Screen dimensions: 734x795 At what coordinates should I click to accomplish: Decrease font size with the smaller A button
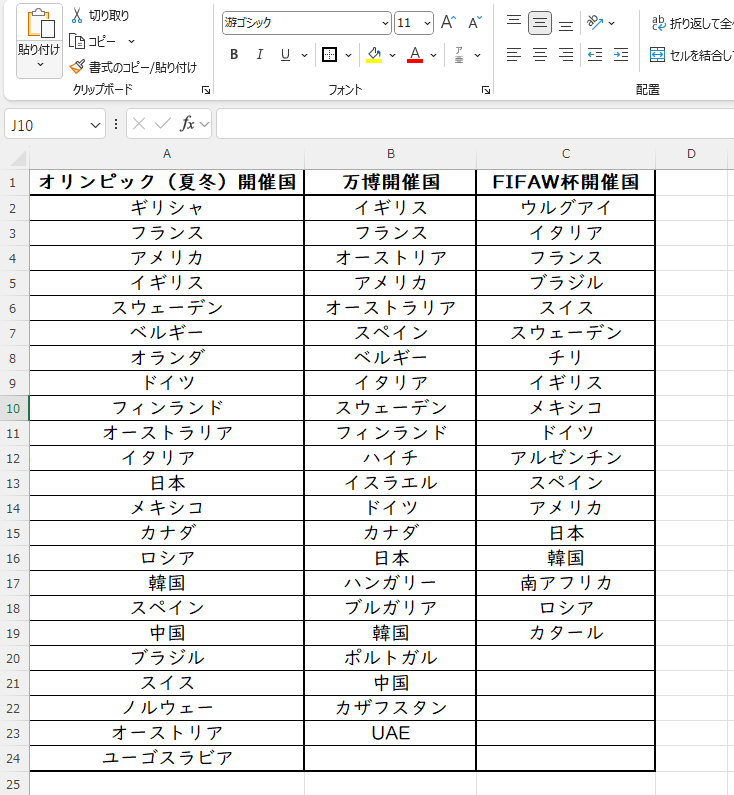(x=474, y=22)
